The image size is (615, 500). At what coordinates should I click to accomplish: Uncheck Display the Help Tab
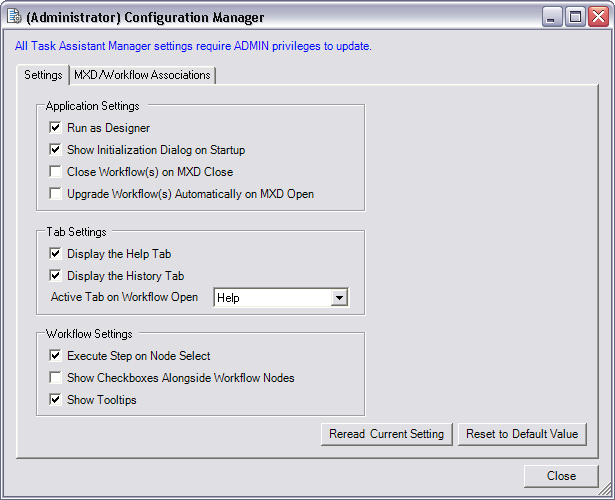[x=55, y=254]
